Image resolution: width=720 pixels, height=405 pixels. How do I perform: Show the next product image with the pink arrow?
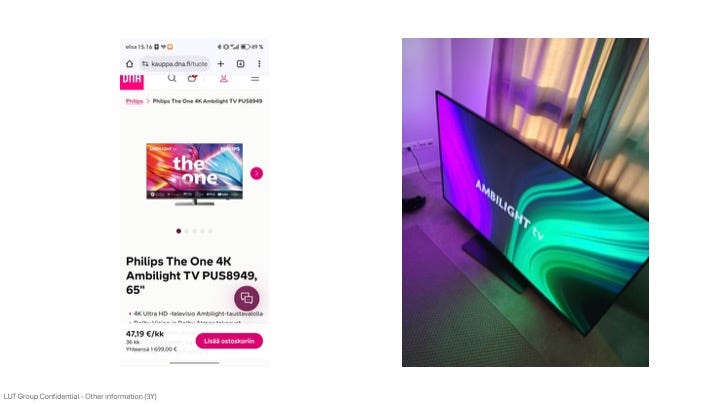(257, 173)
